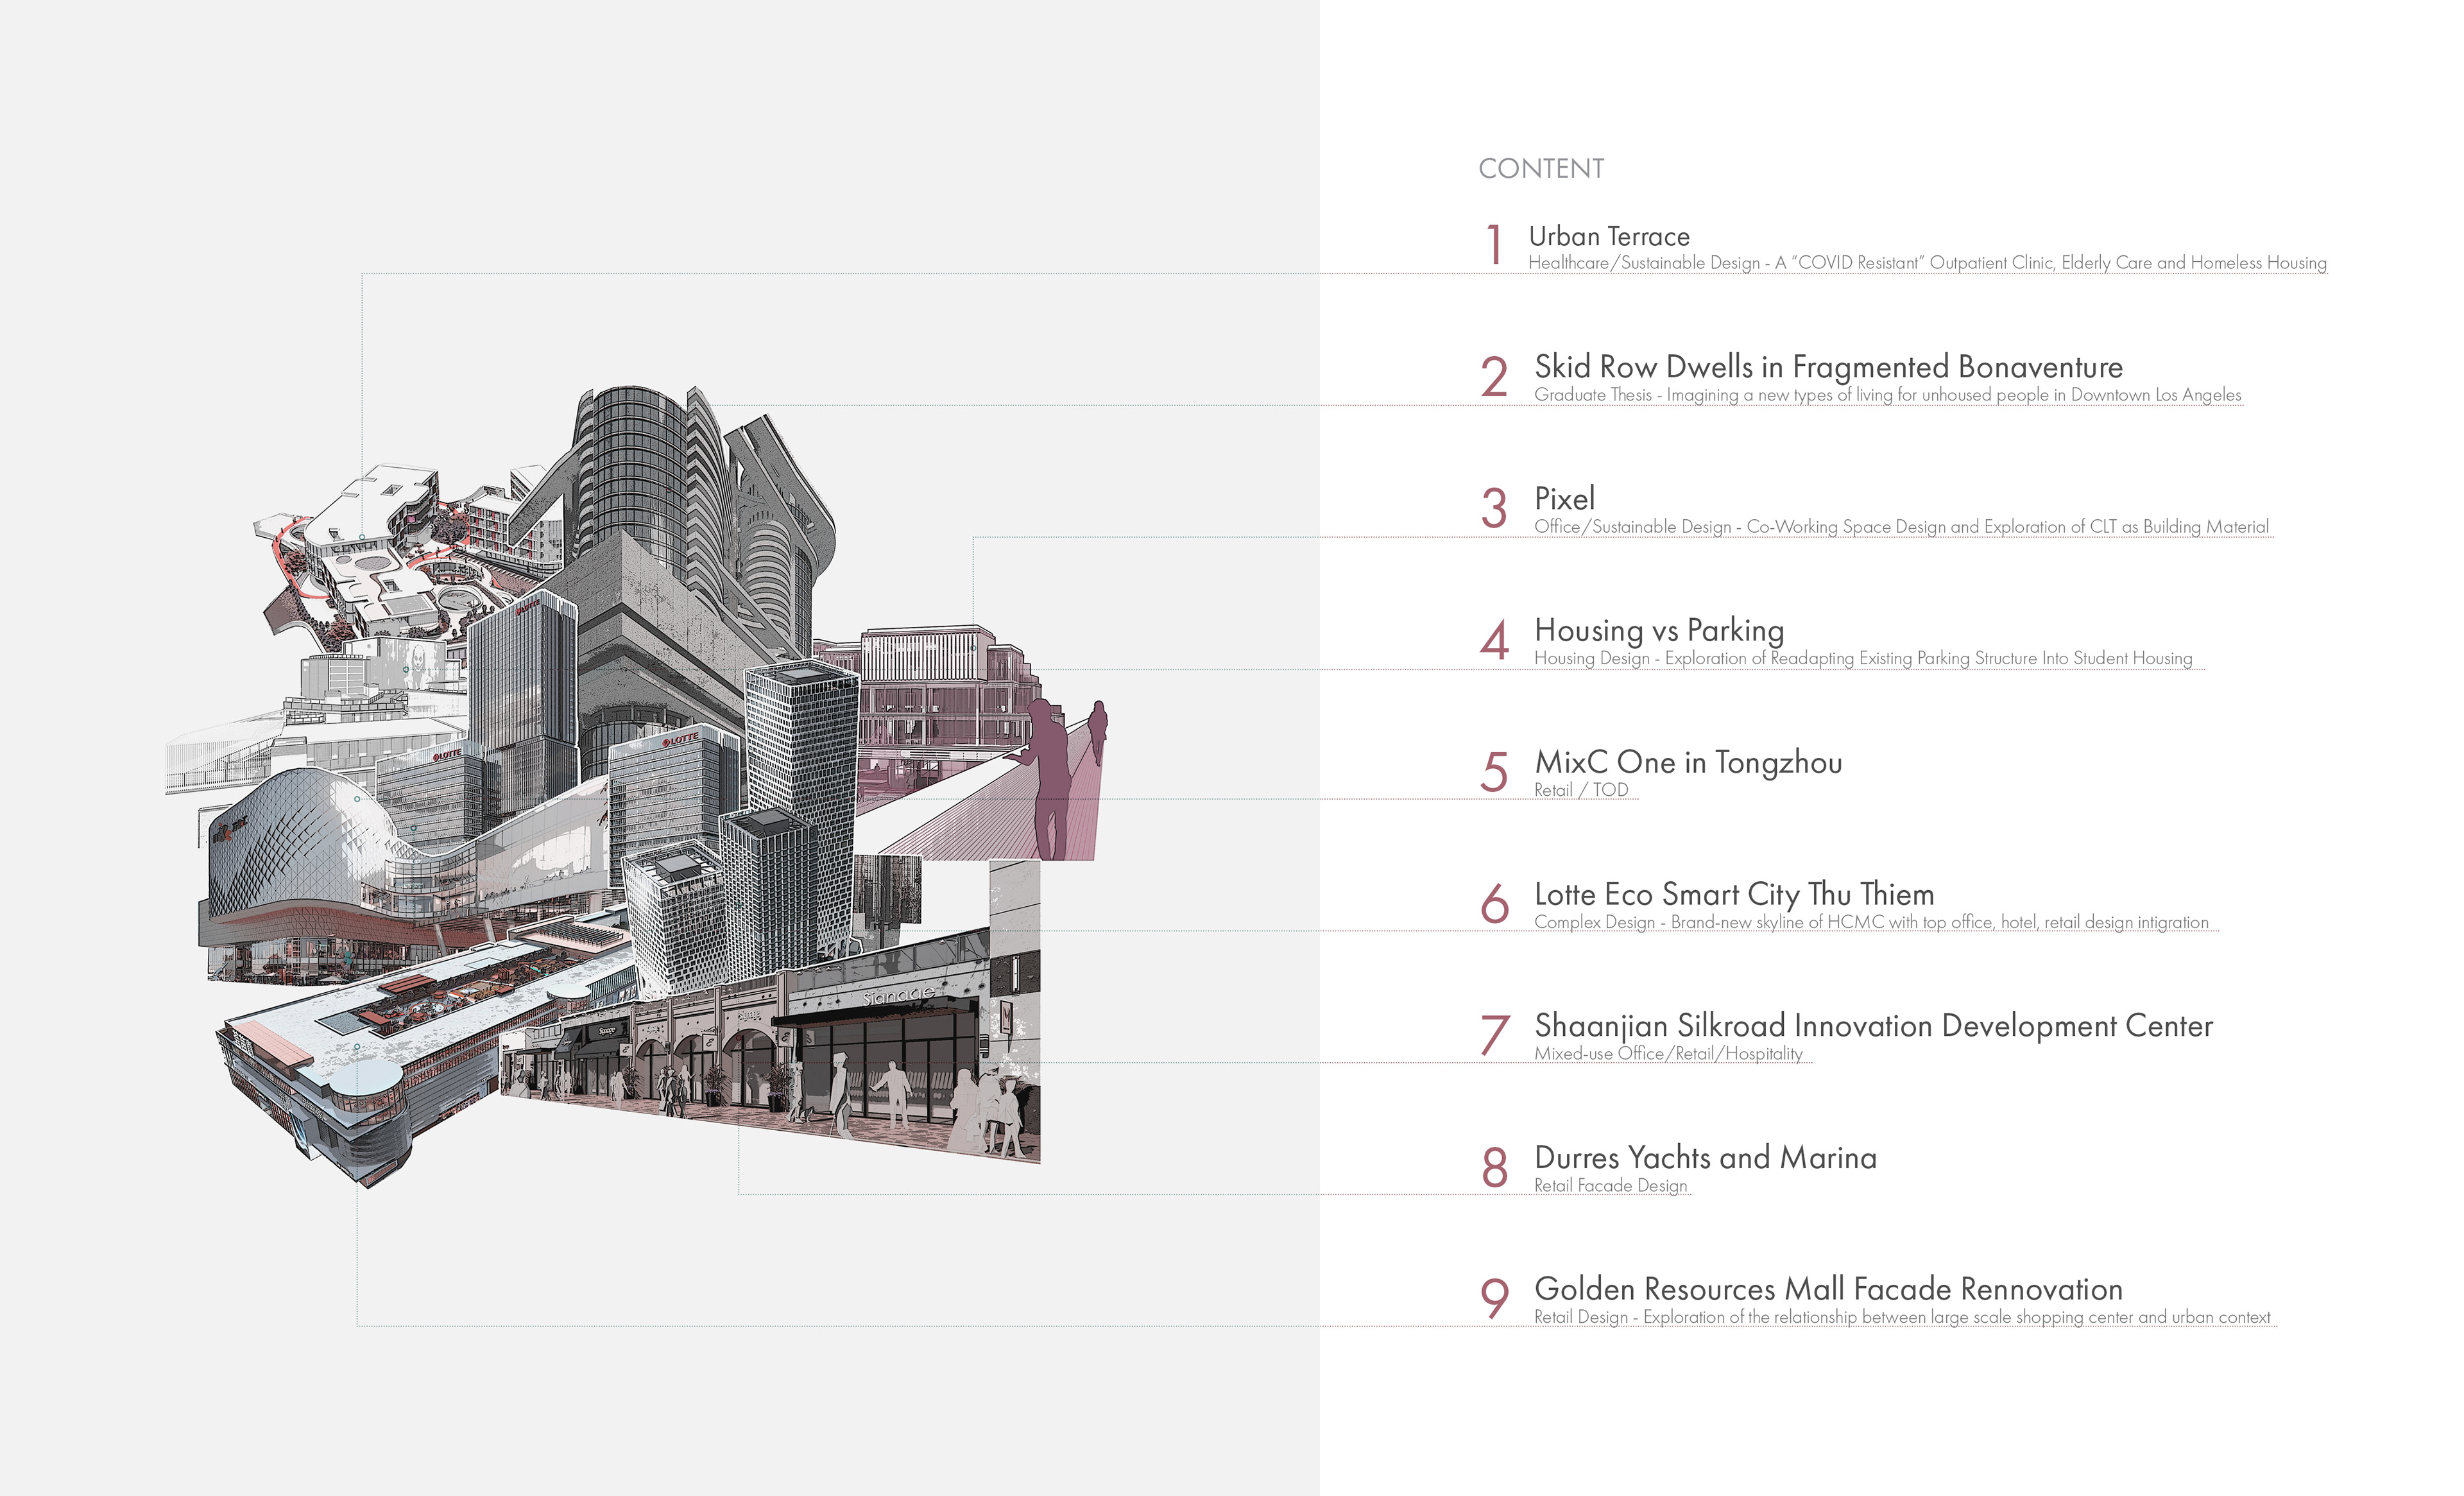Select Golden Resources Mall Facade Rennovation
This screenshot has width=2464, height=1496.
pos(1828,1289)
